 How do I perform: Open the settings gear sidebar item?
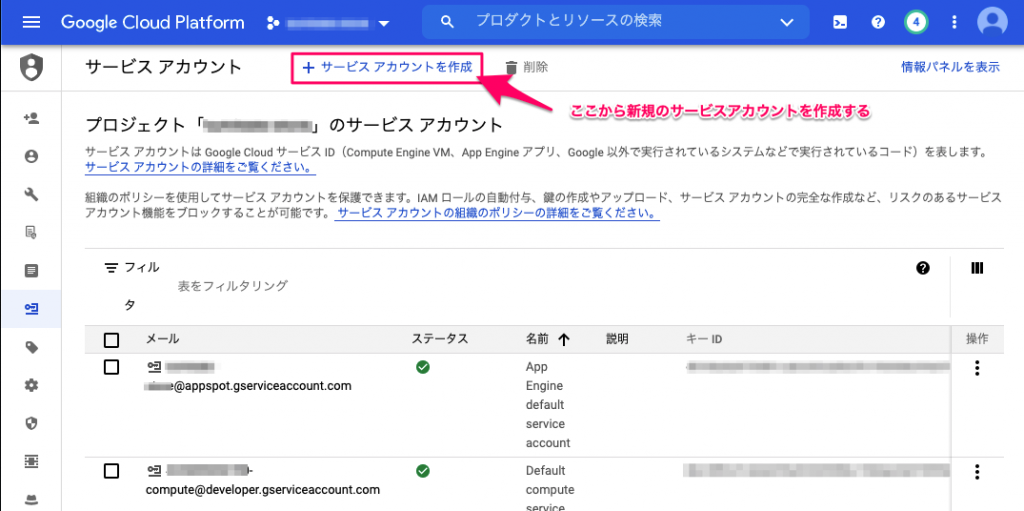(x=31, y=385)
